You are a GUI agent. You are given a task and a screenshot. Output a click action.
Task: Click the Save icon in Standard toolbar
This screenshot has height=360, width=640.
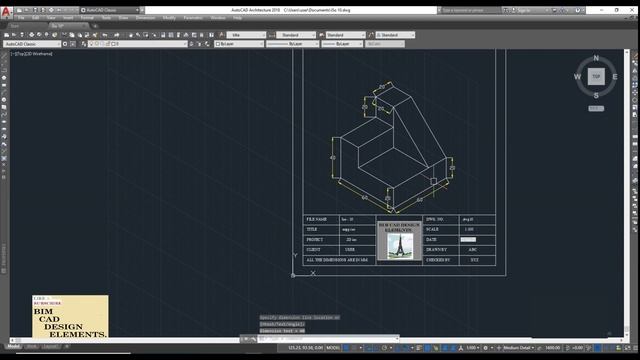tap(22, 35)
